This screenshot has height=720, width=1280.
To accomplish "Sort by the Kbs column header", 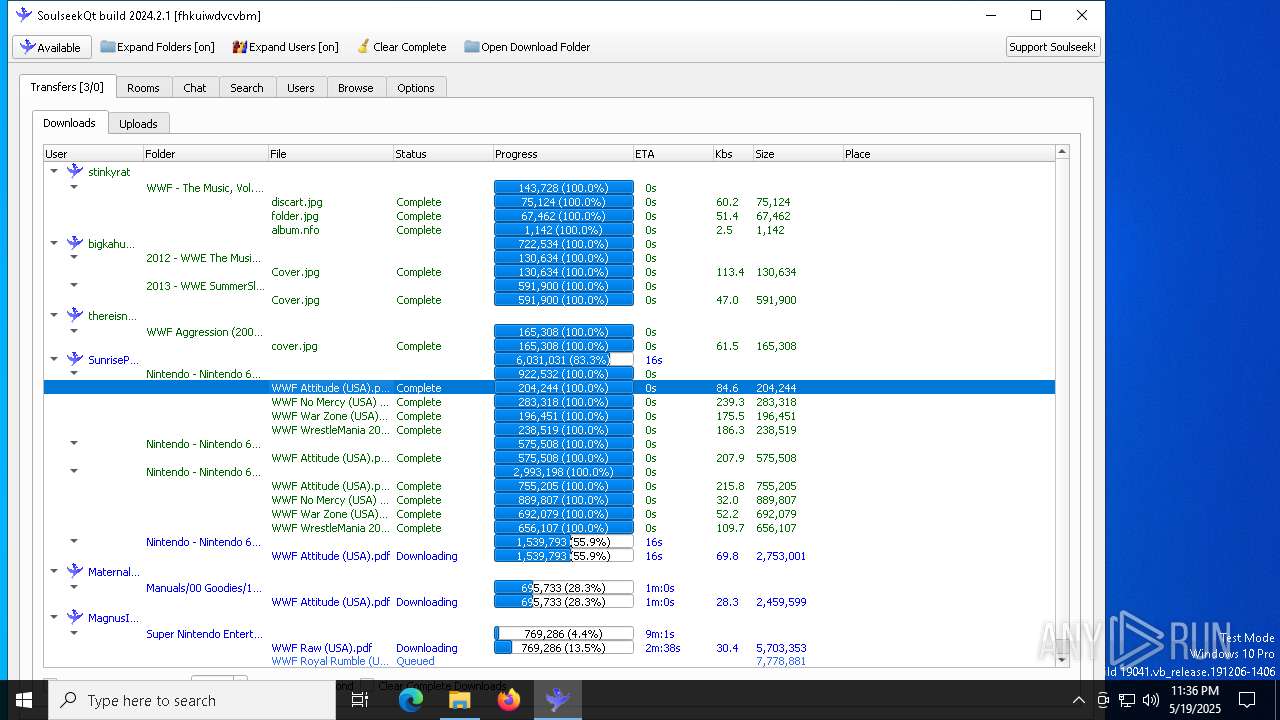I will point(733,154).
